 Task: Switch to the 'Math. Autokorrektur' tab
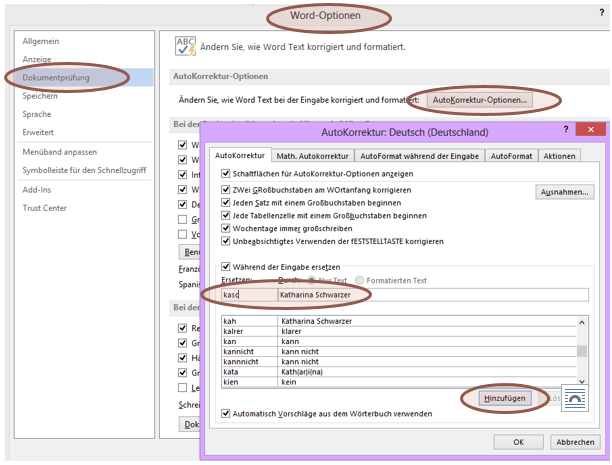tap(312, 156)
